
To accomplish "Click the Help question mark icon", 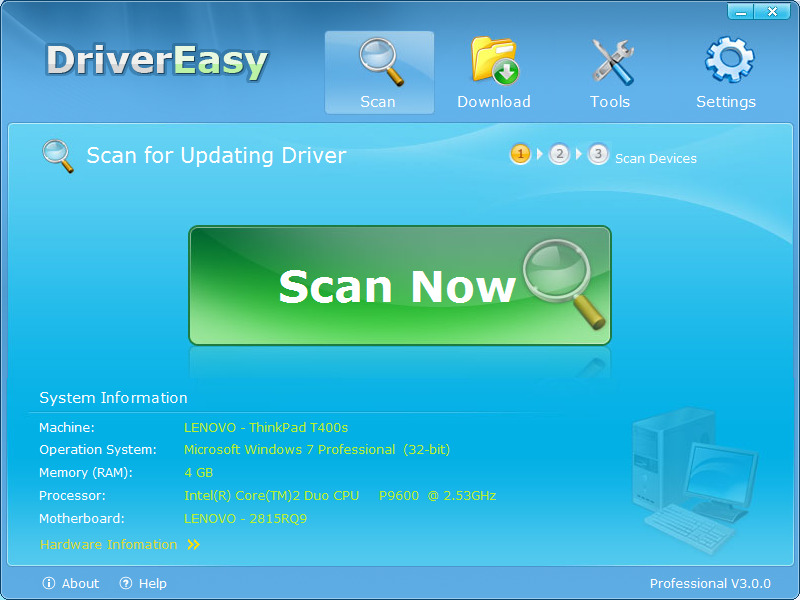I will [x=125, y=583].
